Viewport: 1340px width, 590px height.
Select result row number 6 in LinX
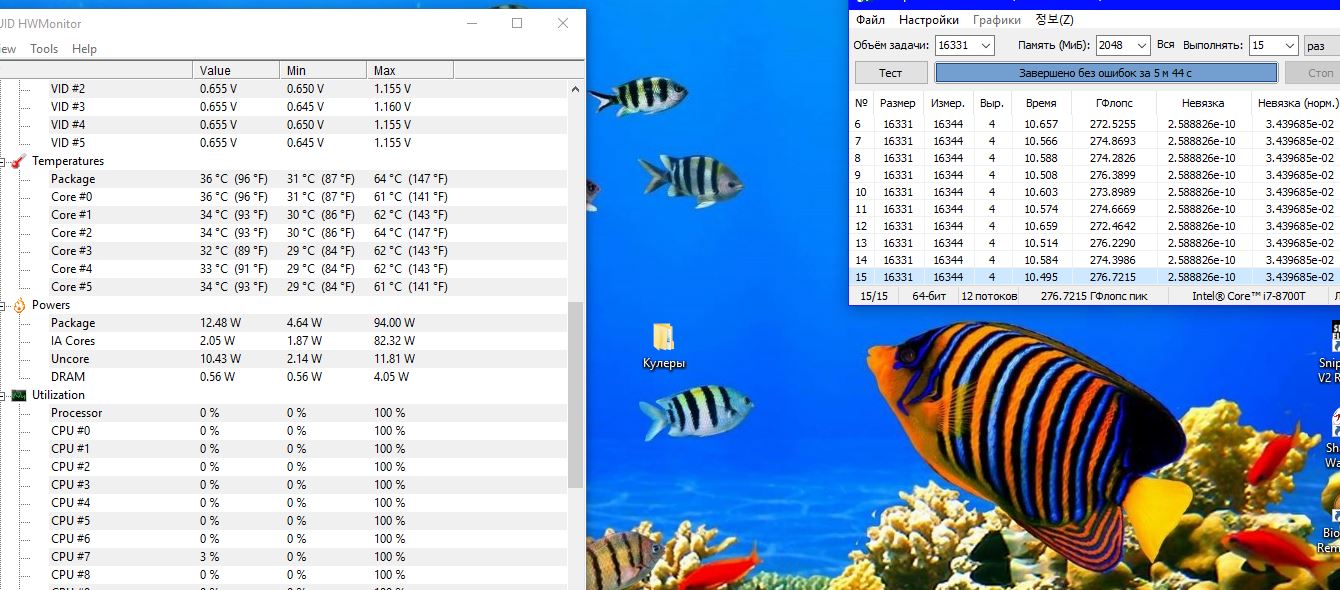point(1094,124)
